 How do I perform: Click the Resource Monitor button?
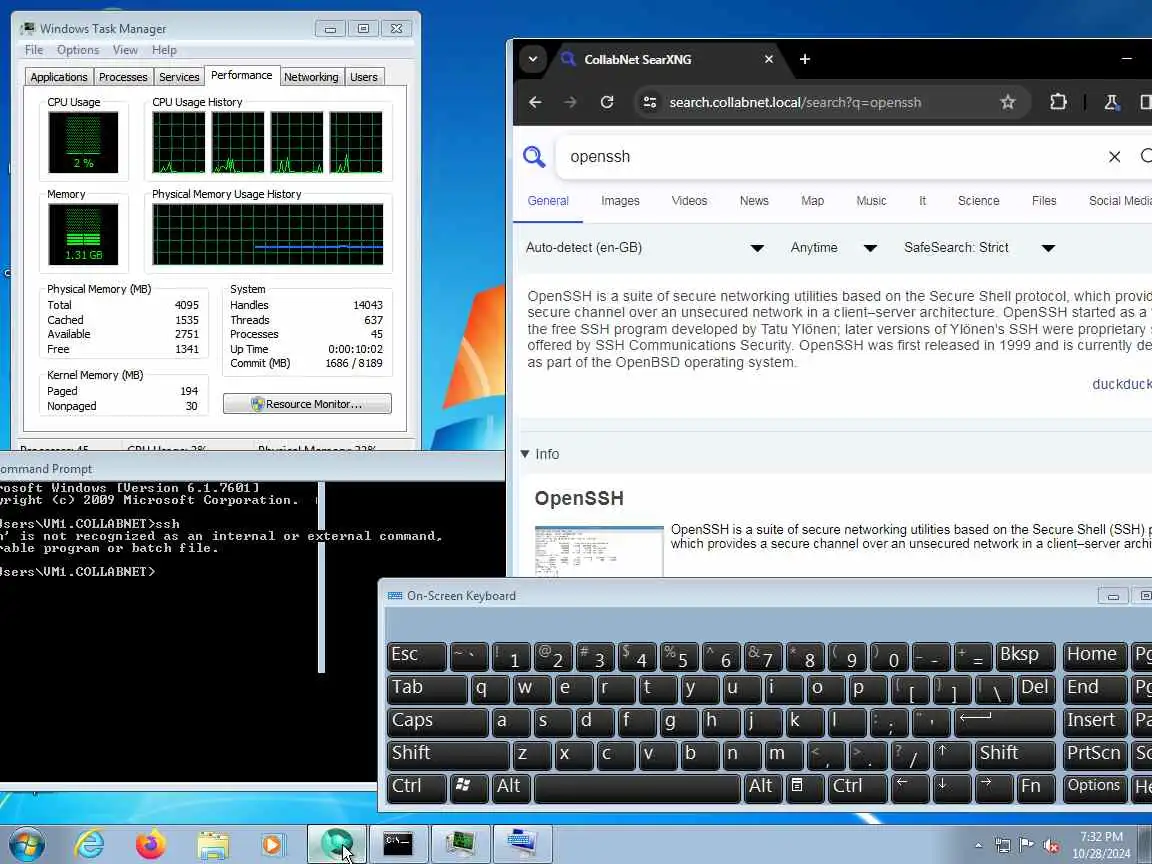pyautogui.click(x=307, y=404)
